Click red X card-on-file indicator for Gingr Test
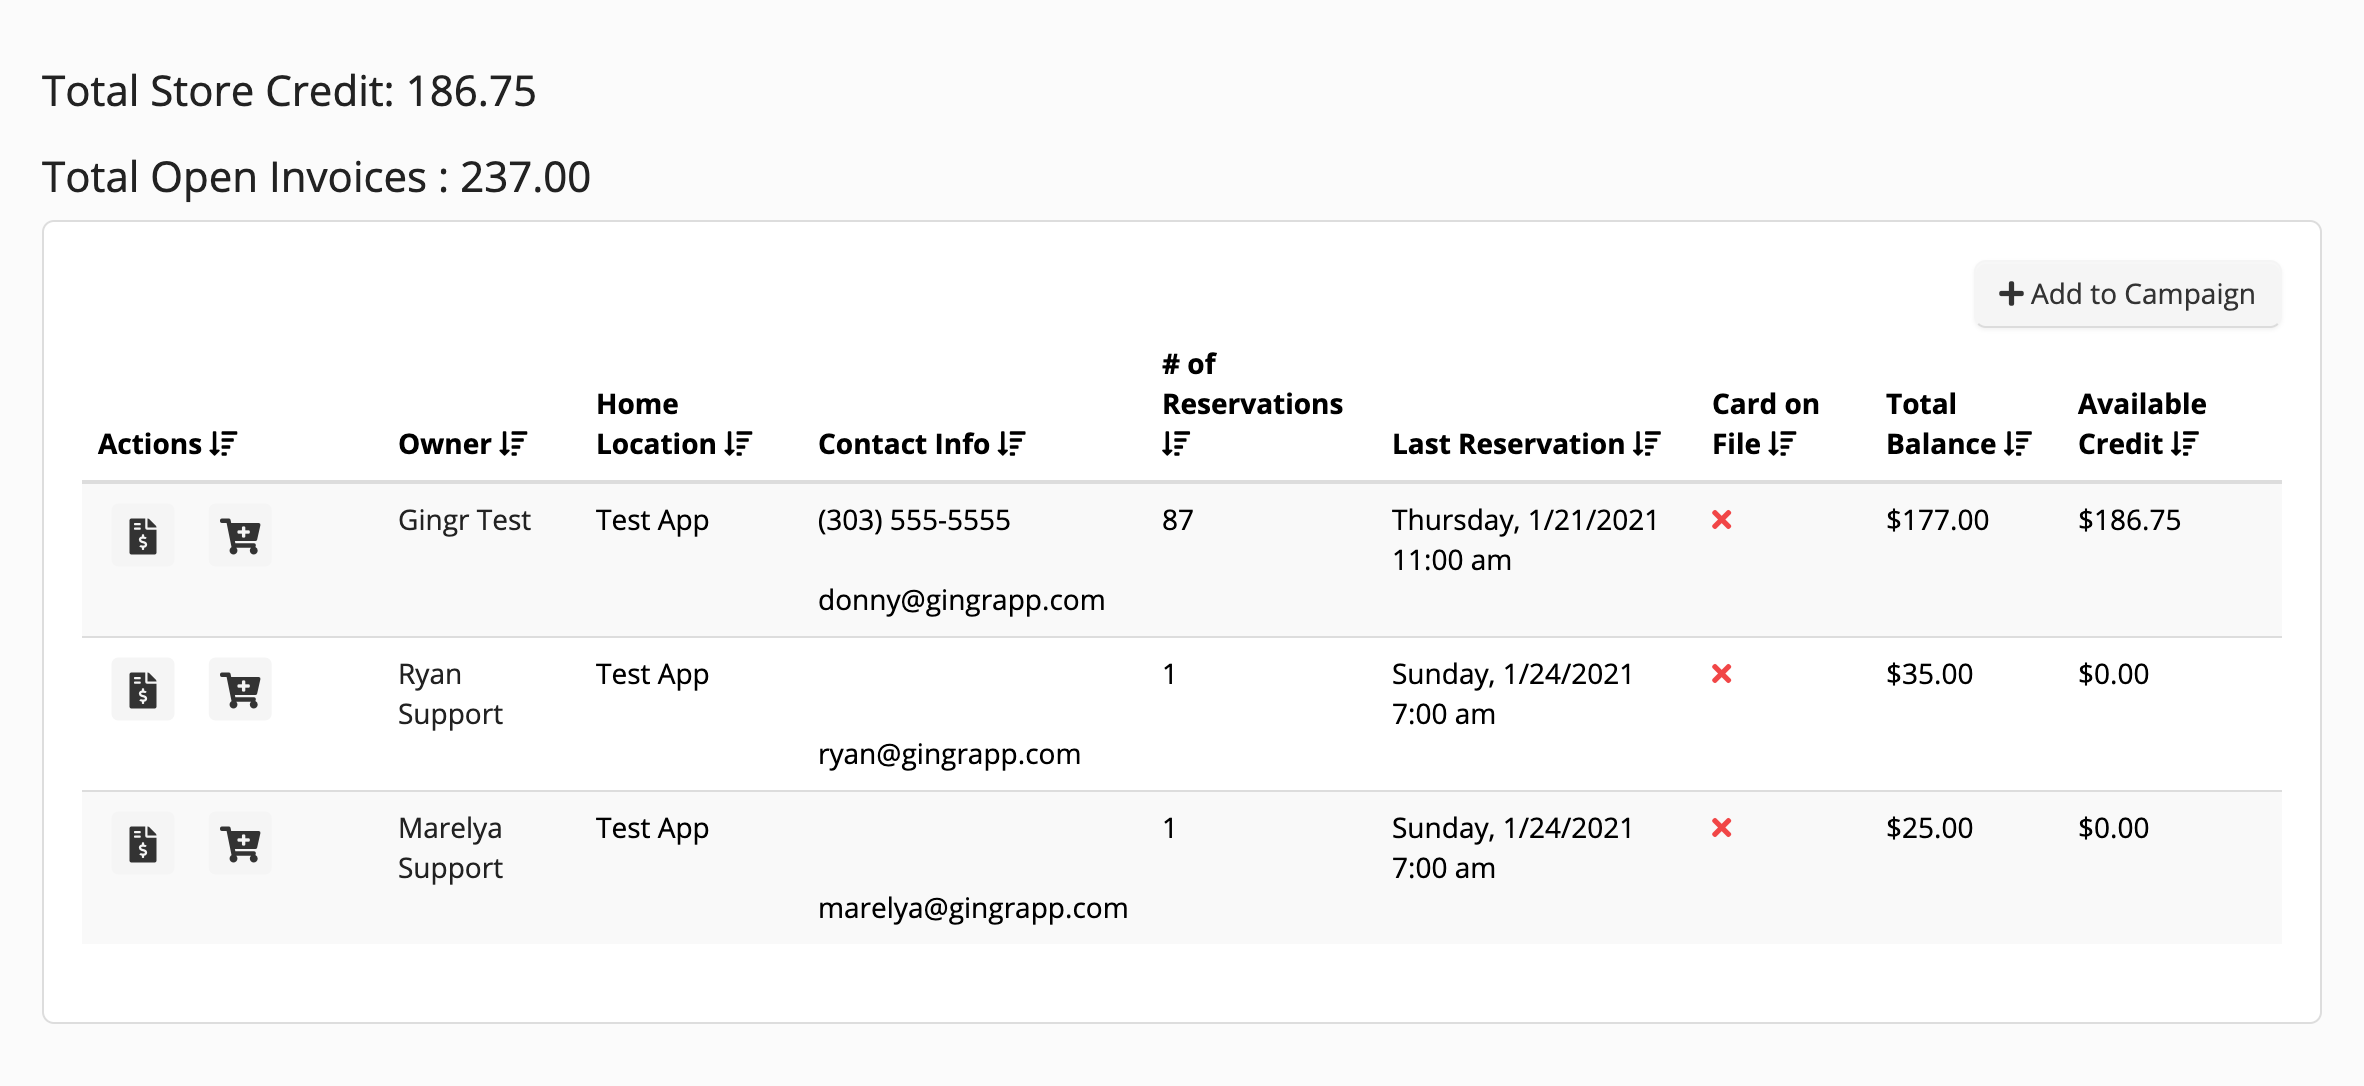Viewport: 2364px width, 1086px height. 1721,521
